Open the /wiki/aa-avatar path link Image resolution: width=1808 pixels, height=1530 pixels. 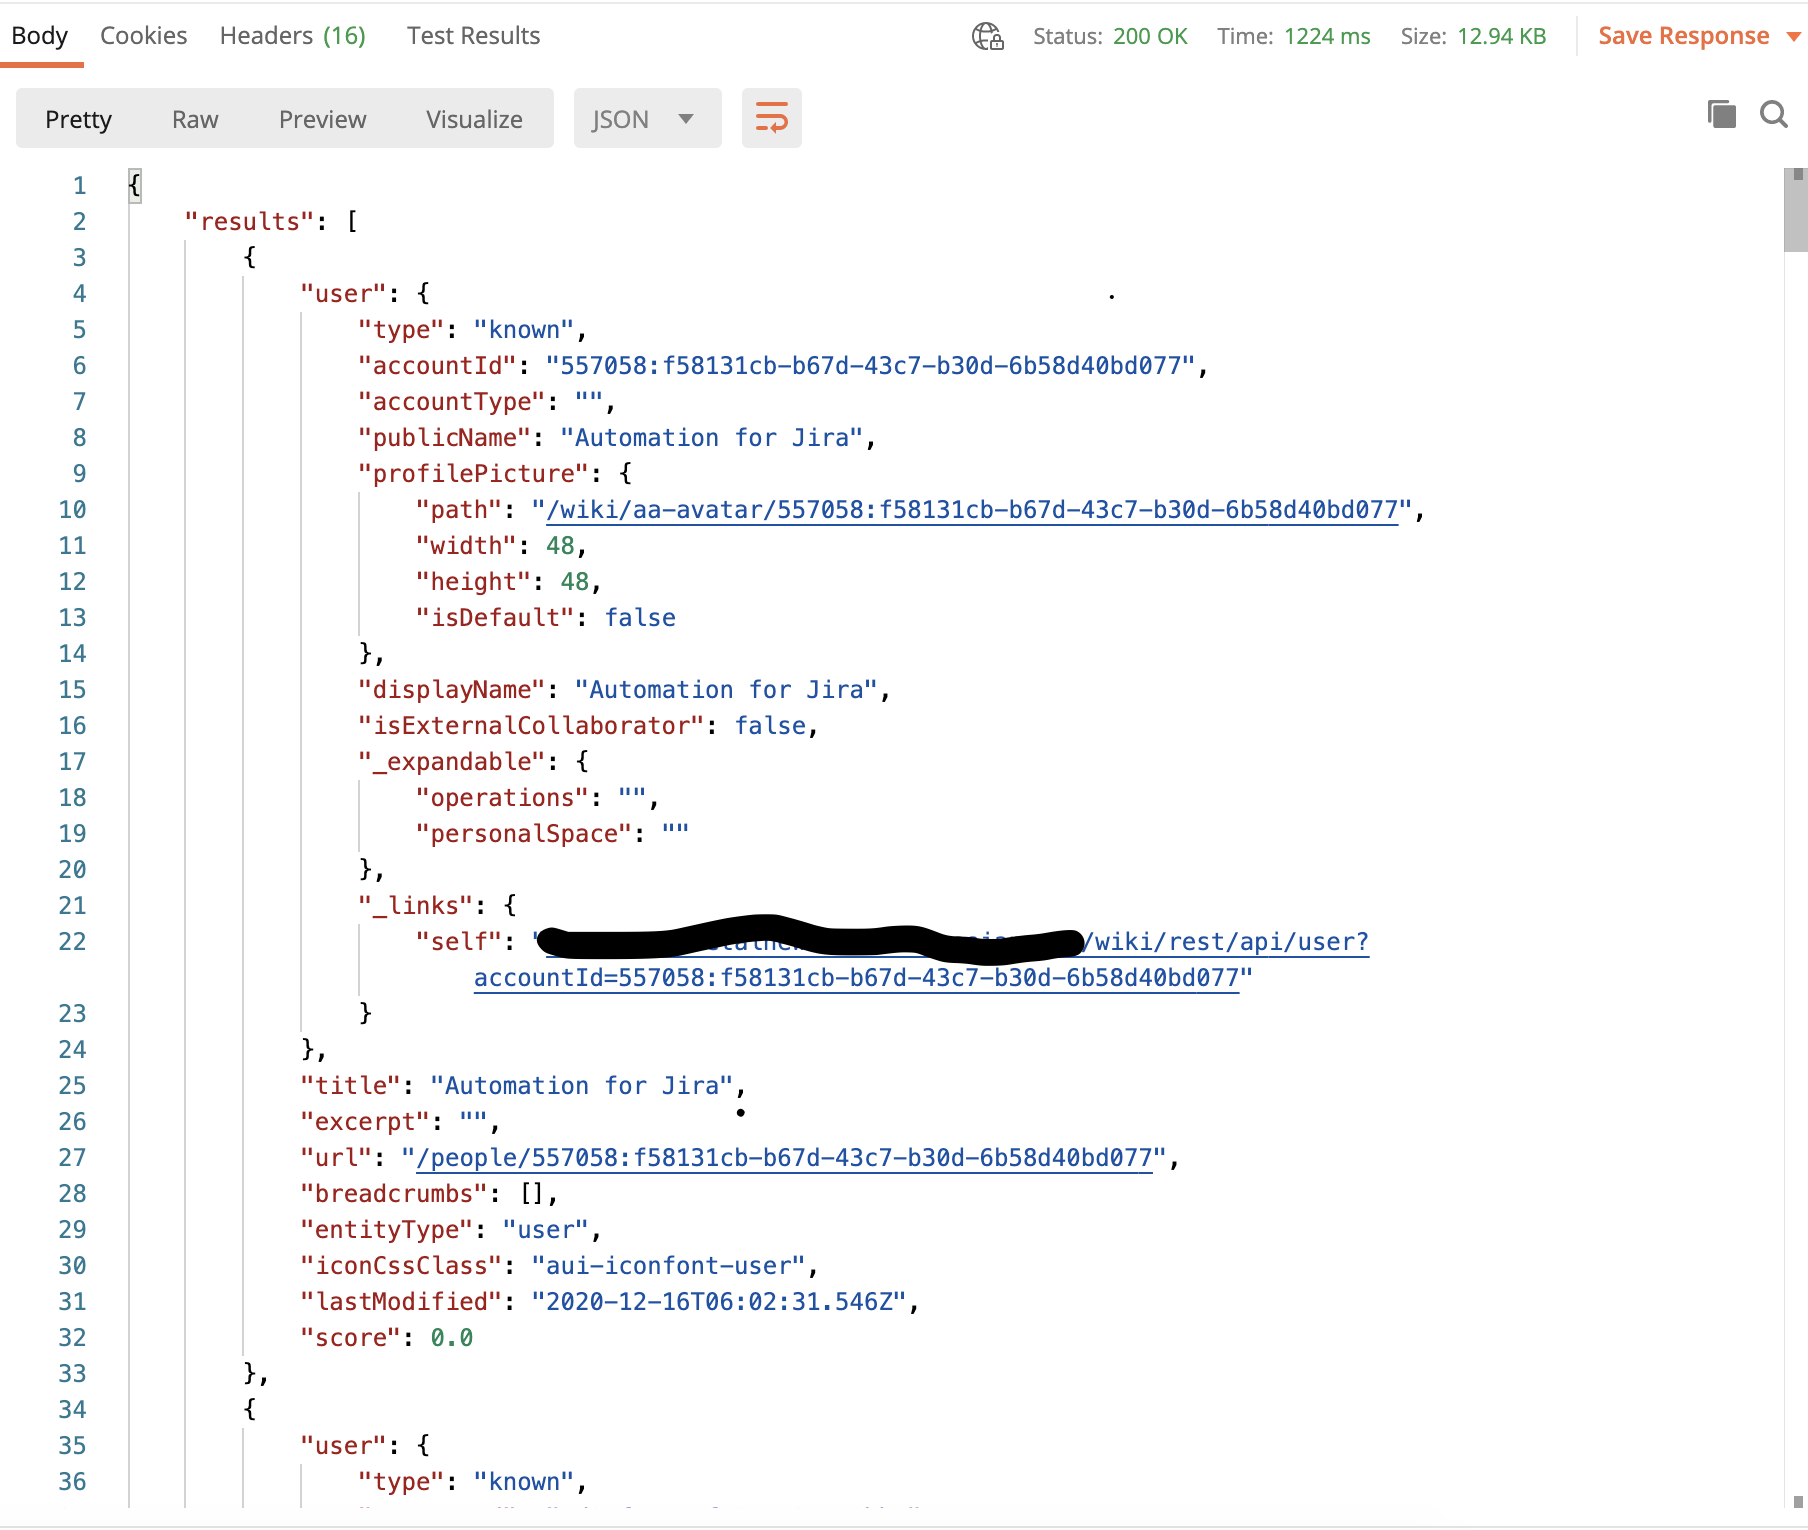pos(972,510)
